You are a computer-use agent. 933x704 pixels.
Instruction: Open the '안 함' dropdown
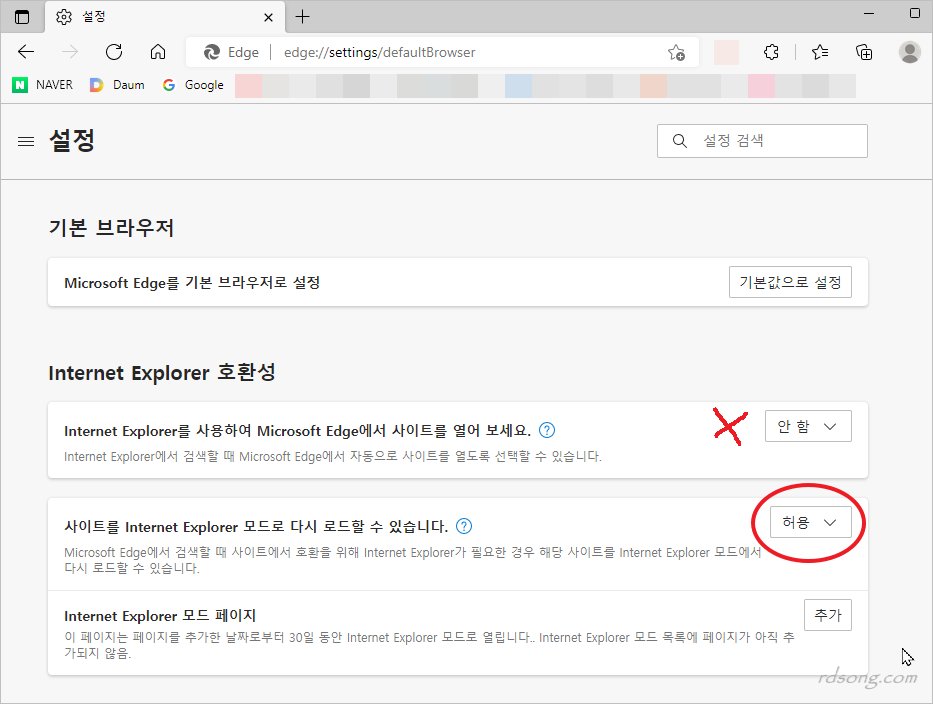pos(807,426)
